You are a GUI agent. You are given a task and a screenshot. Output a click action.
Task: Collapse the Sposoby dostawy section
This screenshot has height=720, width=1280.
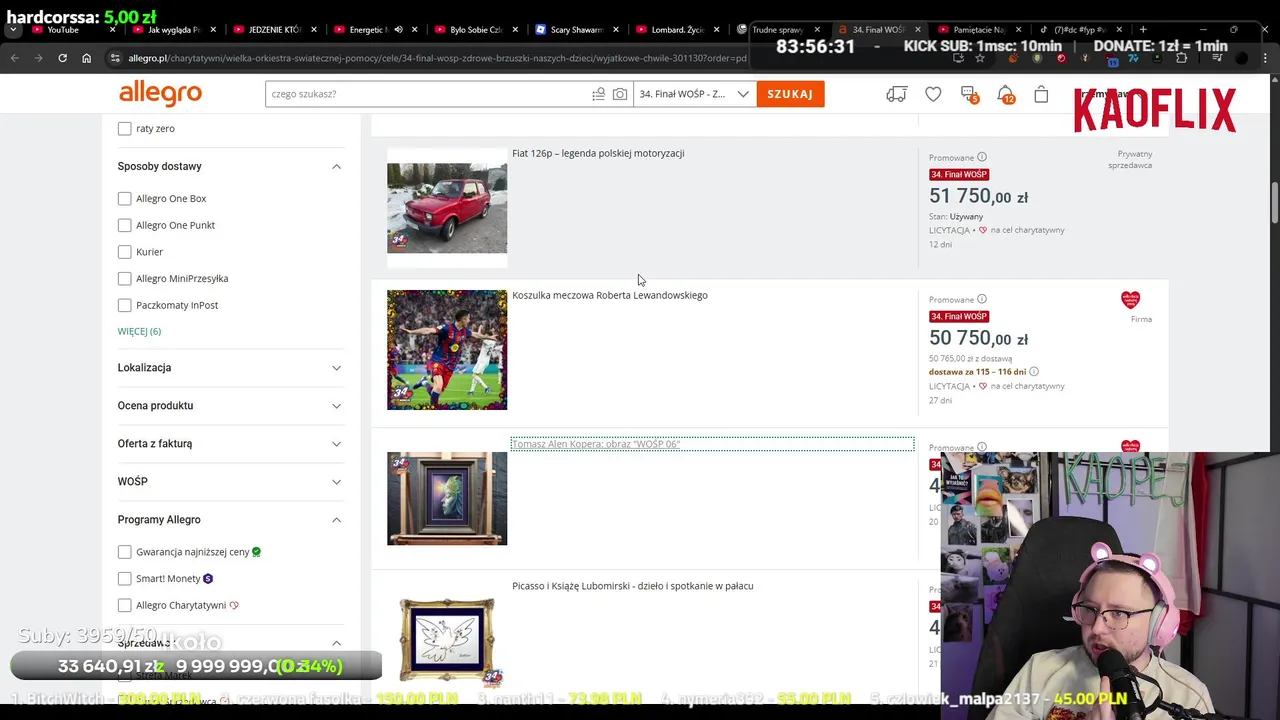click(230, 166)
